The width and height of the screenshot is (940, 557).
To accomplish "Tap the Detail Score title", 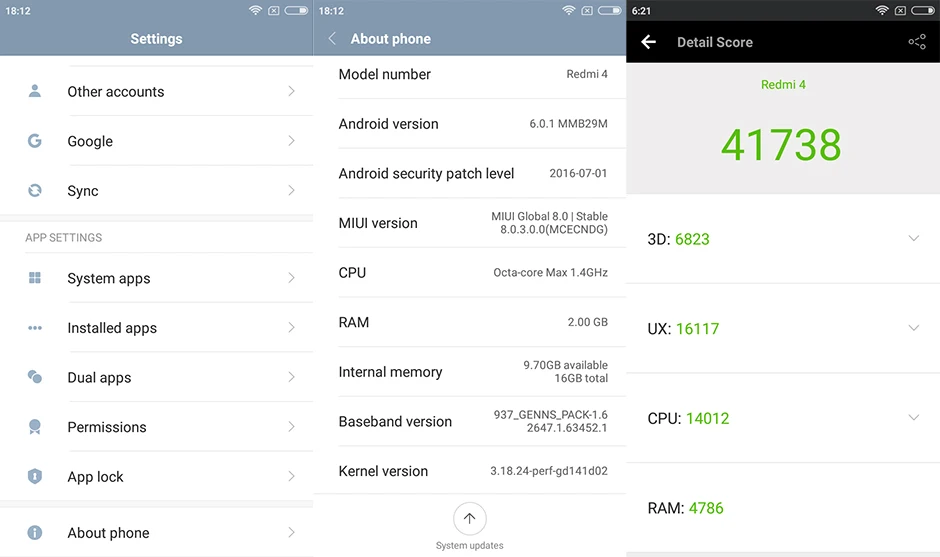I will 715,42.
